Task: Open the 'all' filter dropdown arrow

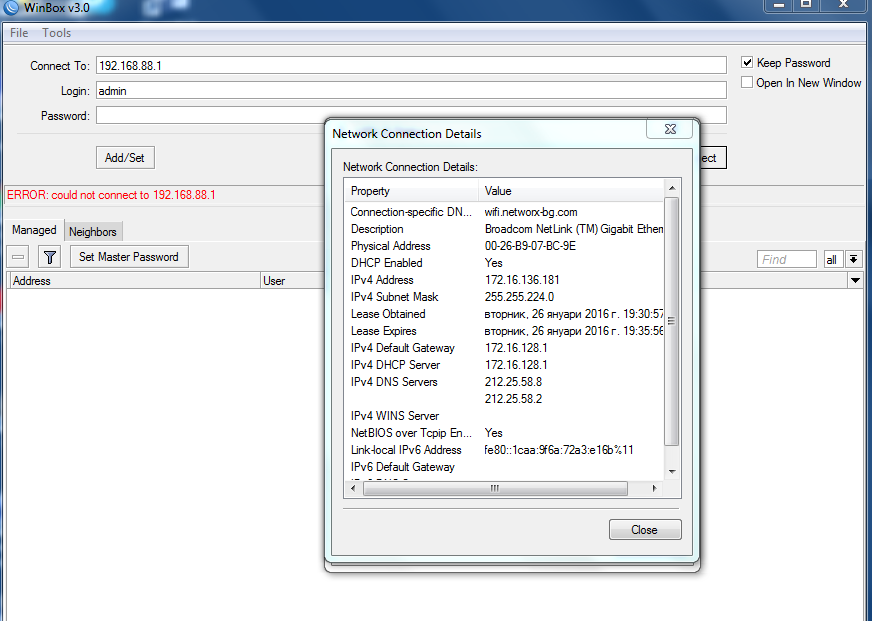Action: (x=853, y=259)
